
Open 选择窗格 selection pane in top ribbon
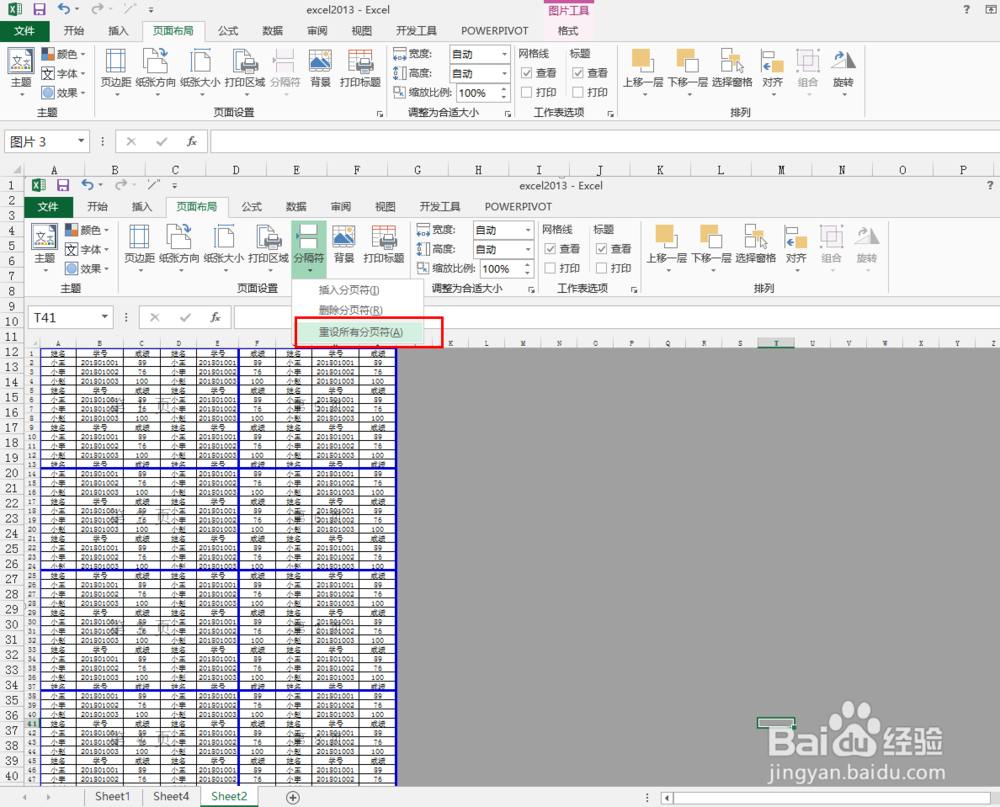[x=732, y=69]
